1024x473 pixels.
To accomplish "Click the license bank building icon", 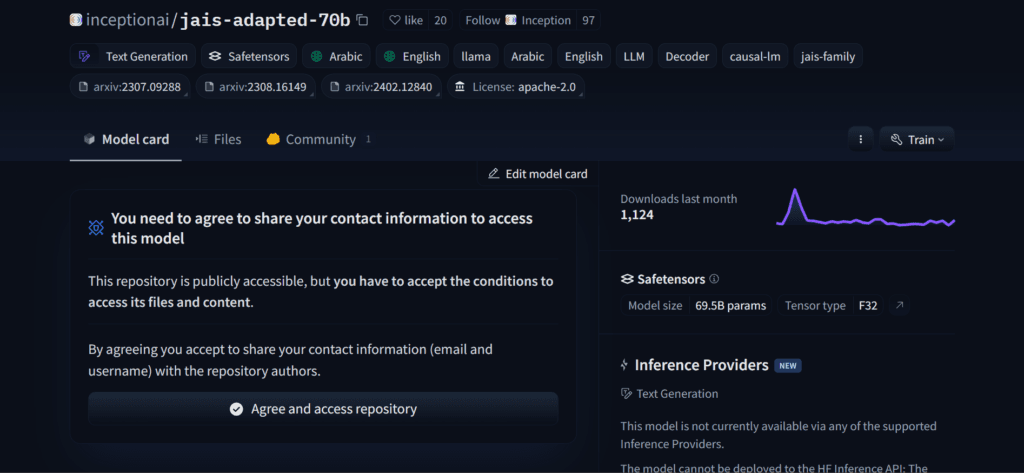I will 460,86.
